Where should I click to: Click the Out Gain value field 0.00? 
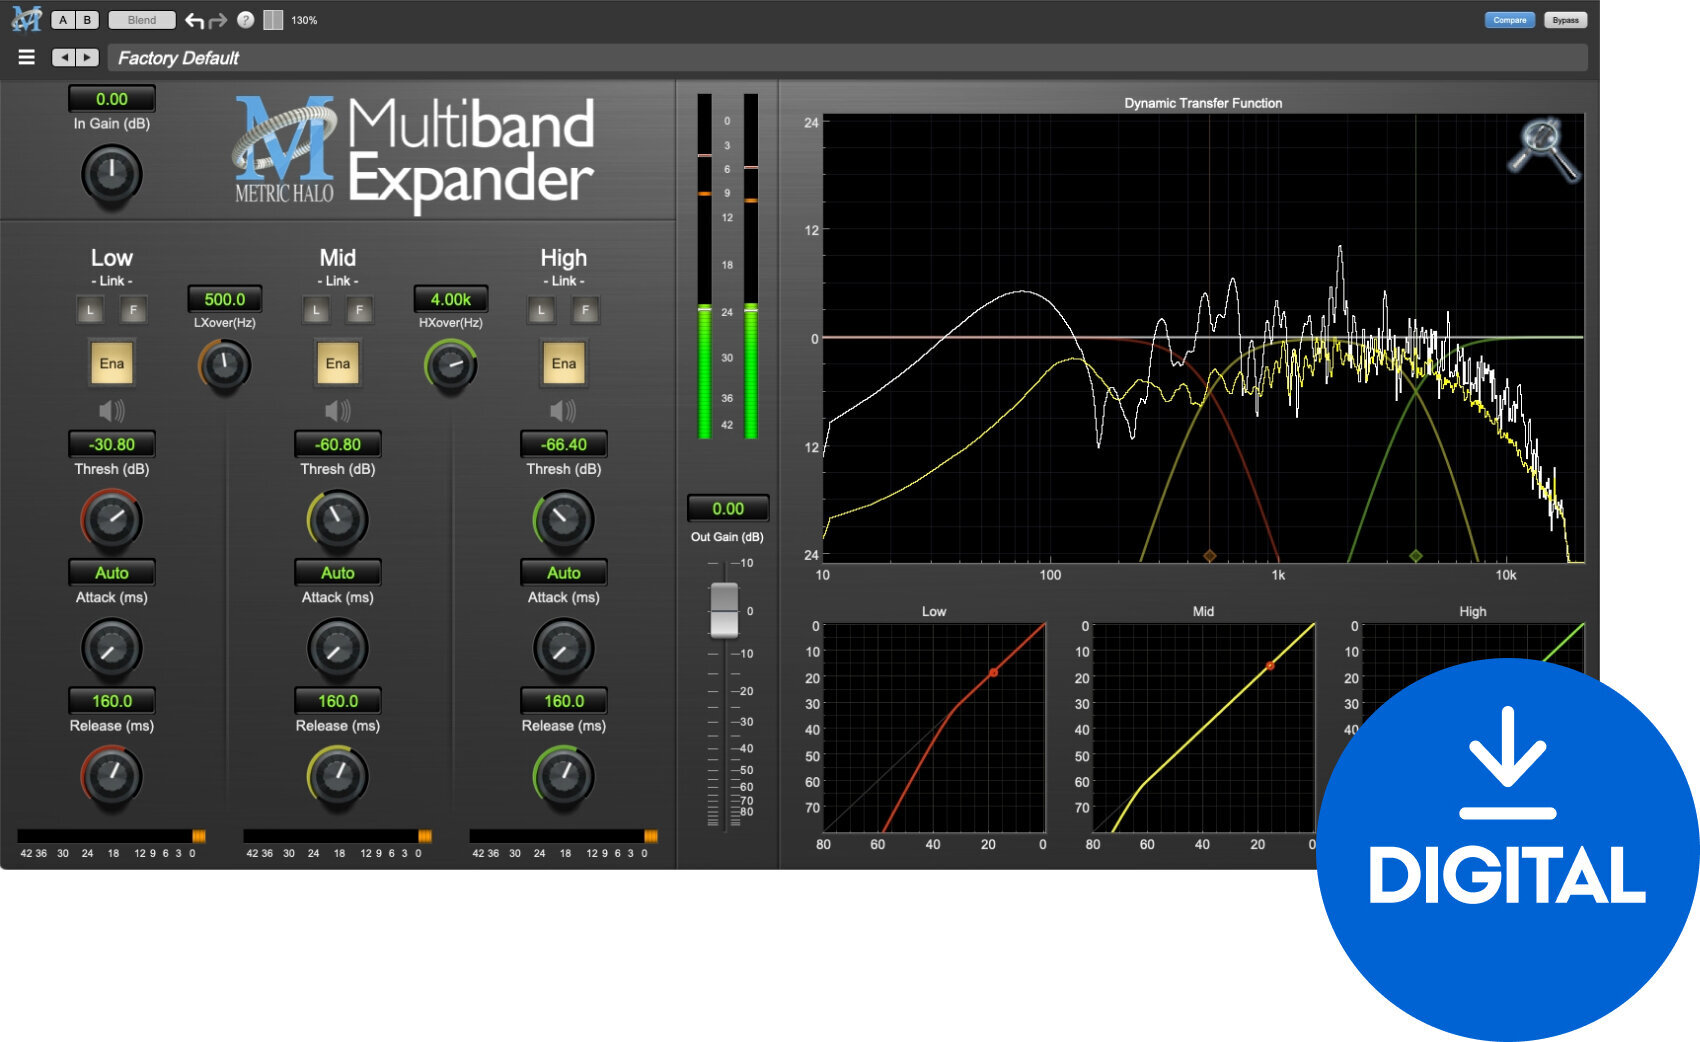pyautogui.click(x=728, y=508)
